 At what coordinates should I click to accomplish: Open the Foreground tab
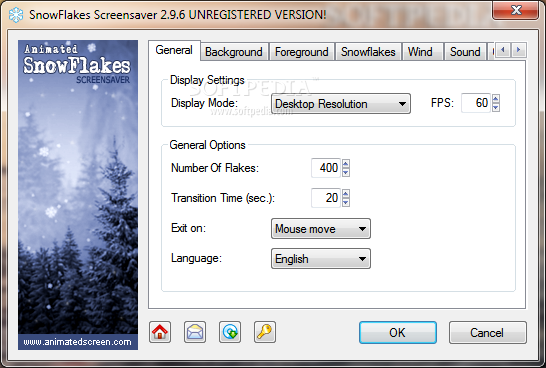click(x=302, y=52)
